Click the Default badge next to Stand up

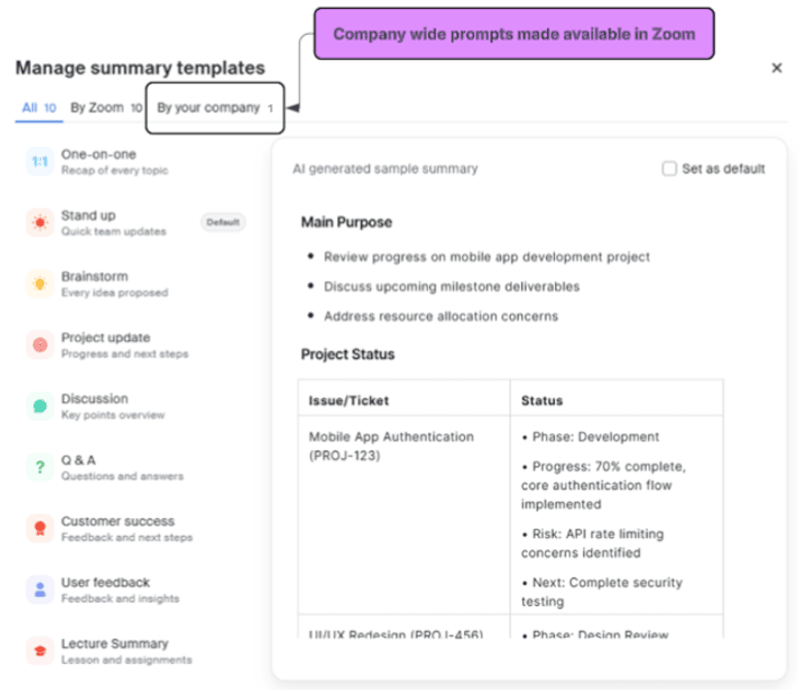point(222,222)
